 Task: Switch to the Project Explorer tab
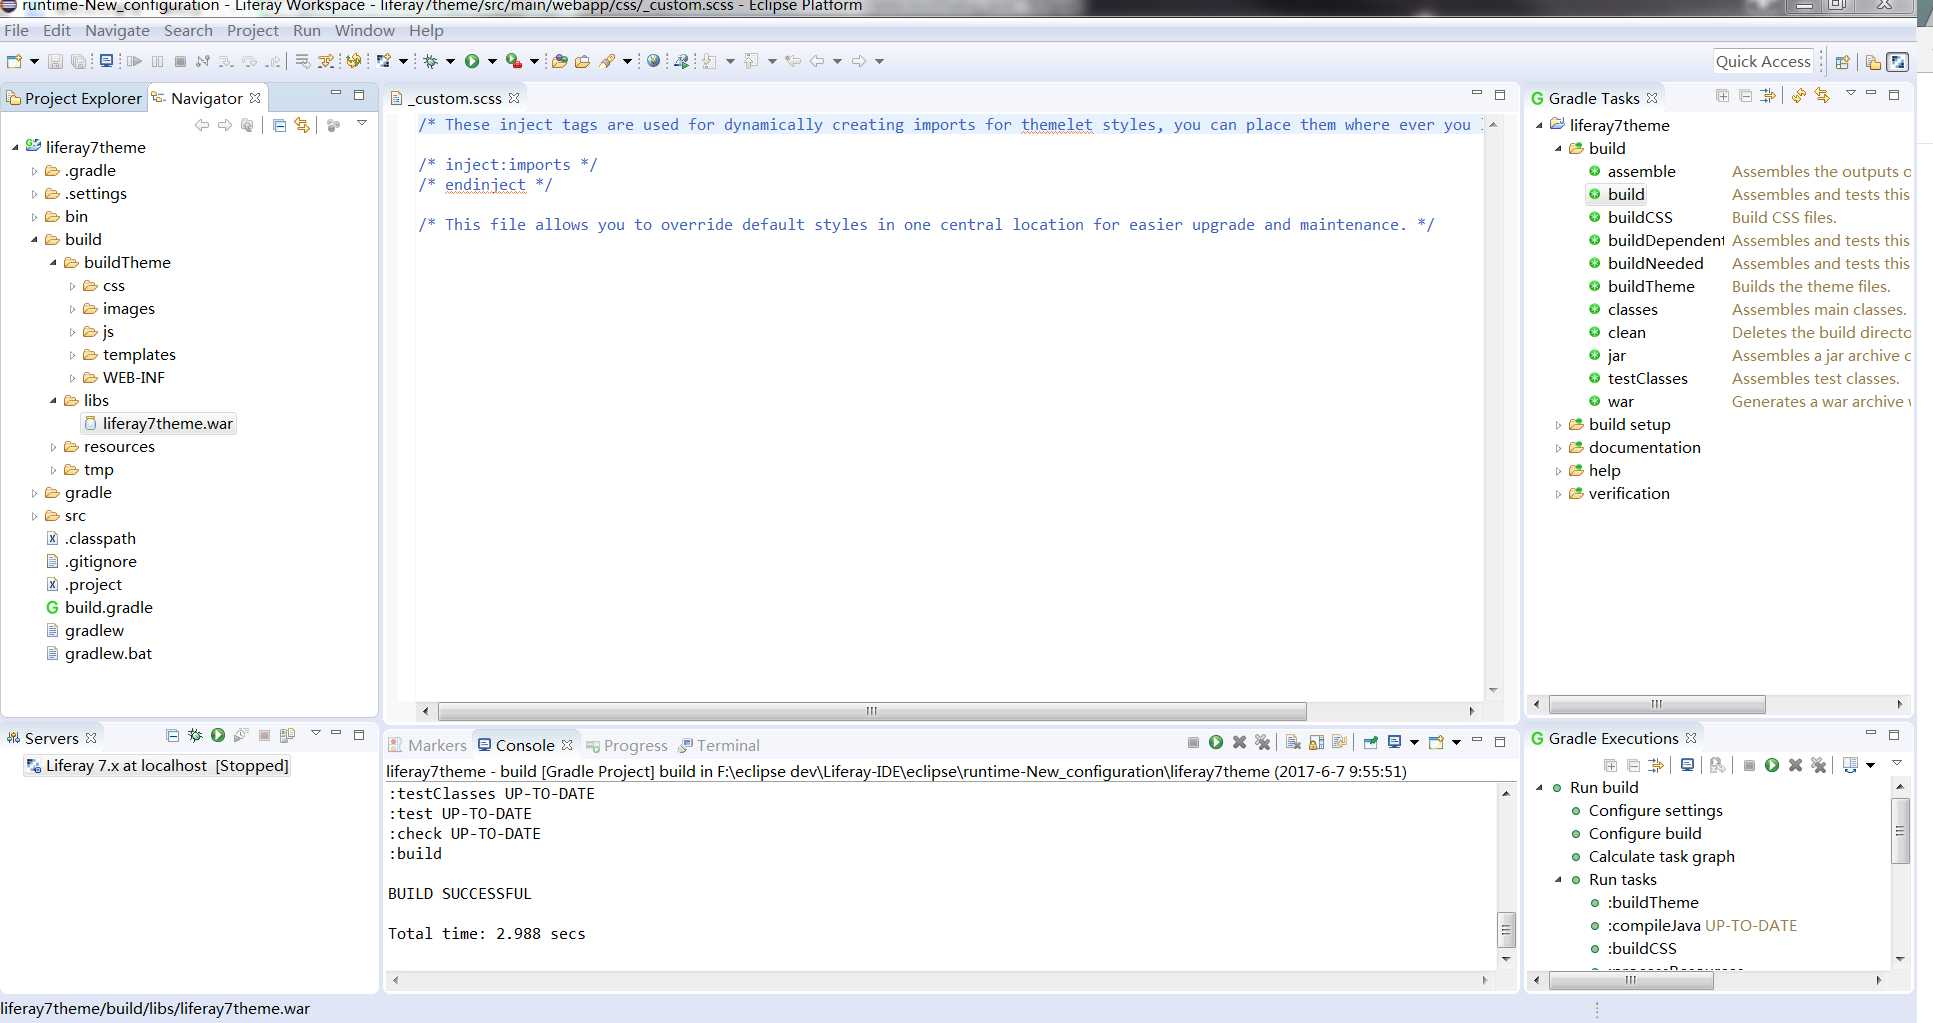(74, 98)
